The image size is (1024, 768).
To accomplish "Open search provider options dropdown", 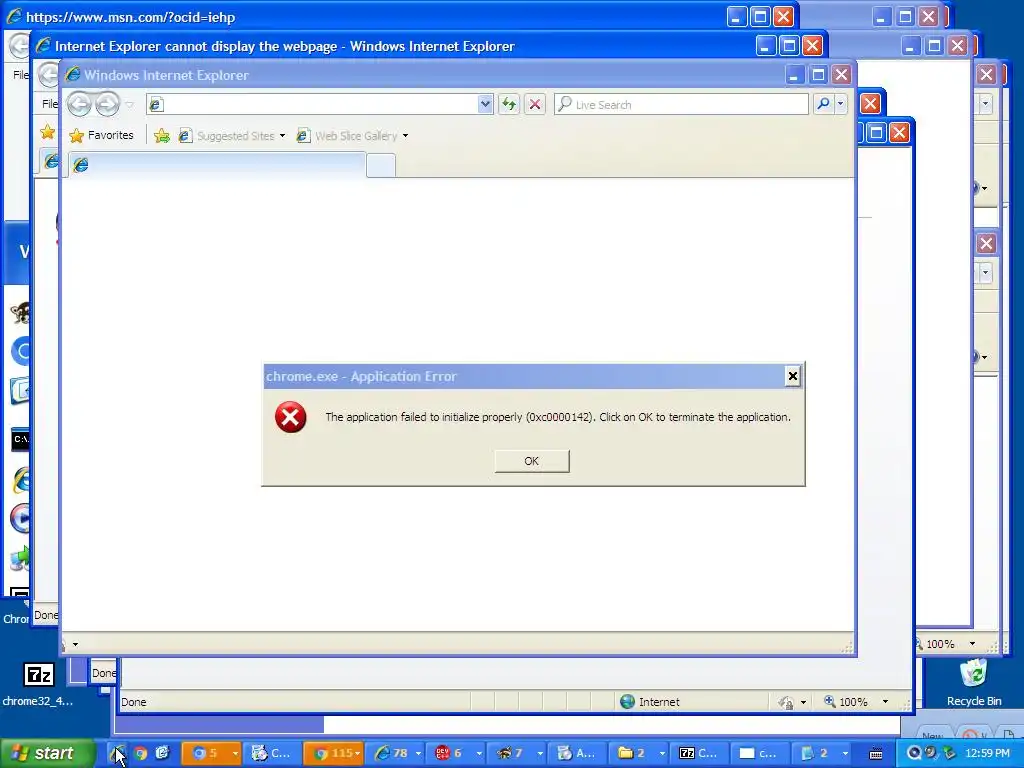I will (x=840, y=104).
